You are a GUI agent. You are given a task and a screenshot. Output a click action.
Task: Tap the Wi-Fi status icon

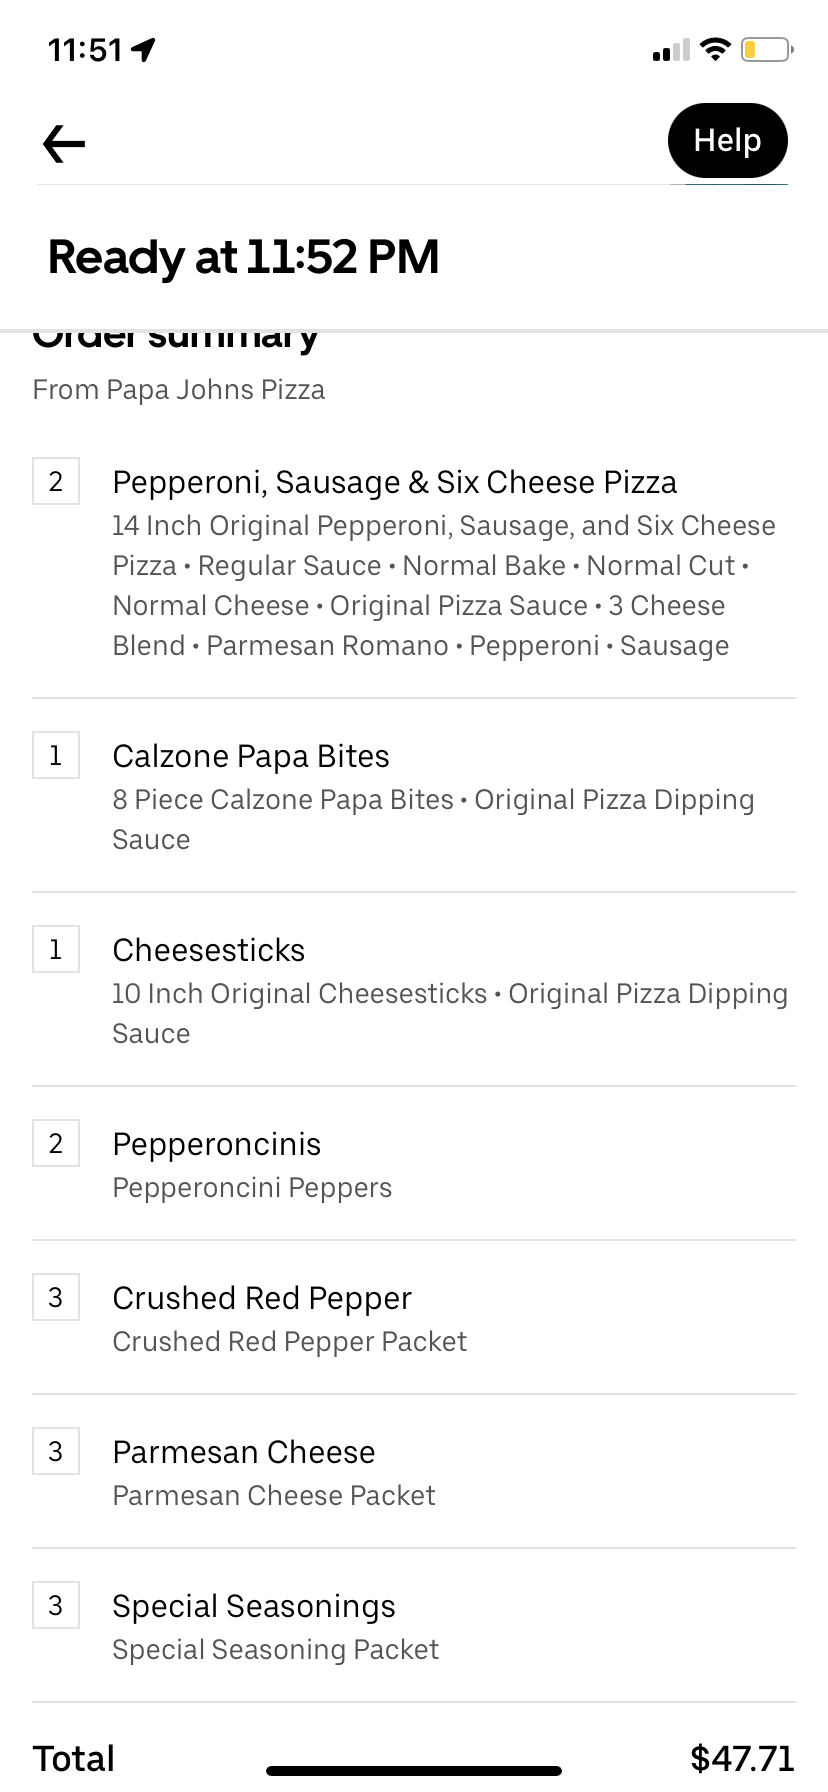(x=715, y=49)
